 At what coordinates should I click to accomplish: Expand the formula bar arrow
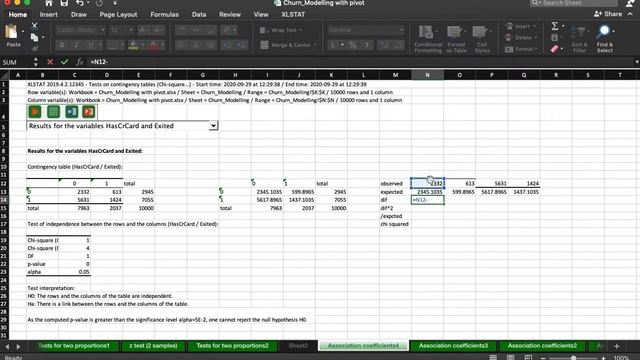pyautogui.click(x=637, y=62)
